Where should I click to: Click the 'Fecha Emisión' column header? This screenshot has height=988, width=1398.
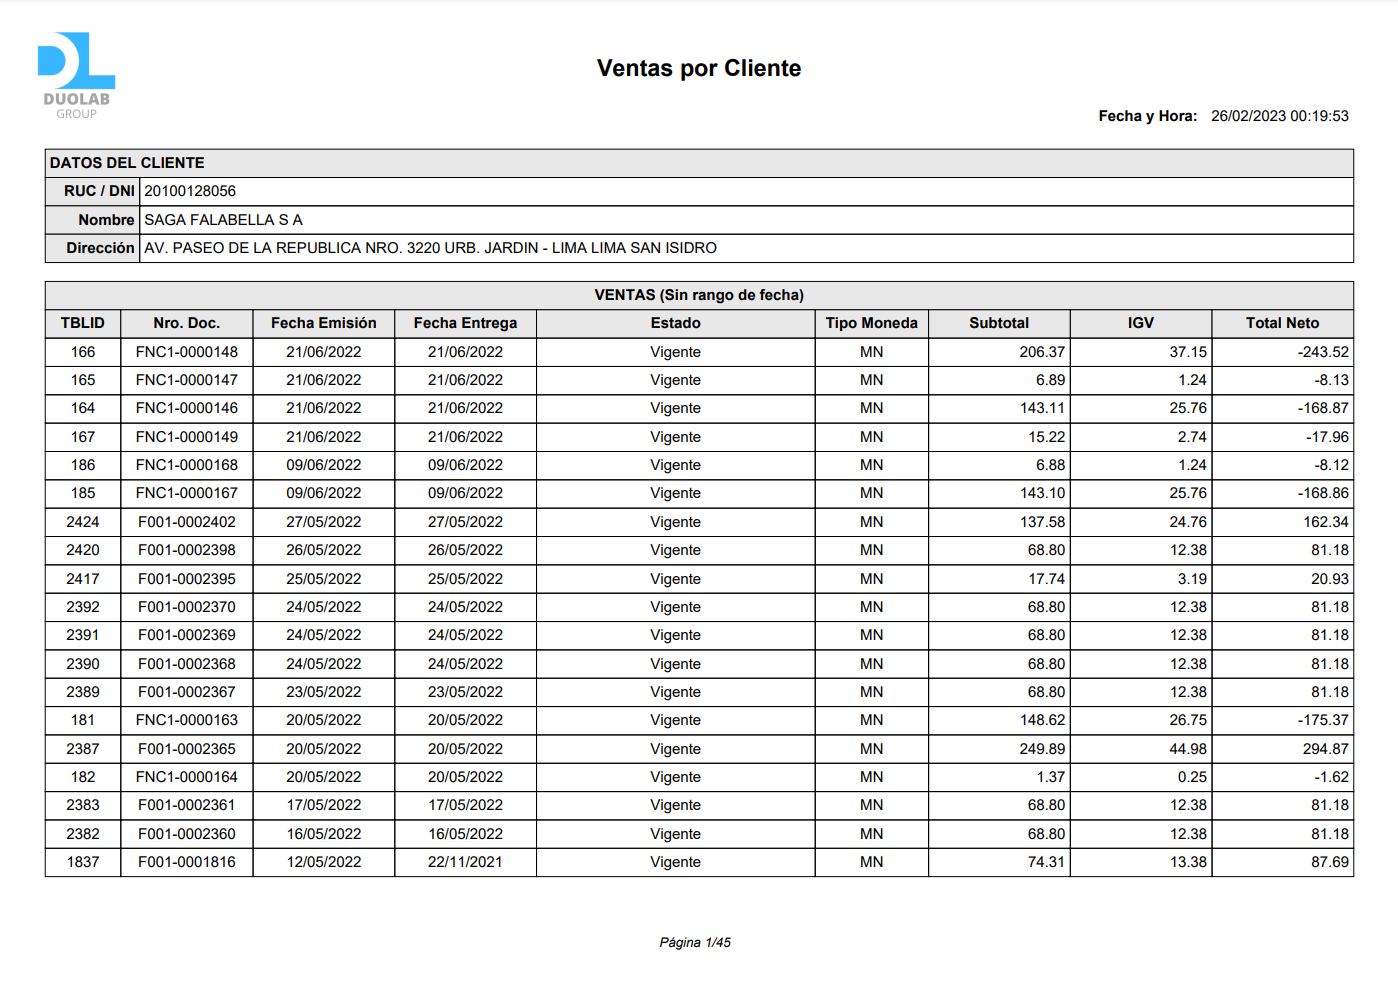click(x=324, y=323)
